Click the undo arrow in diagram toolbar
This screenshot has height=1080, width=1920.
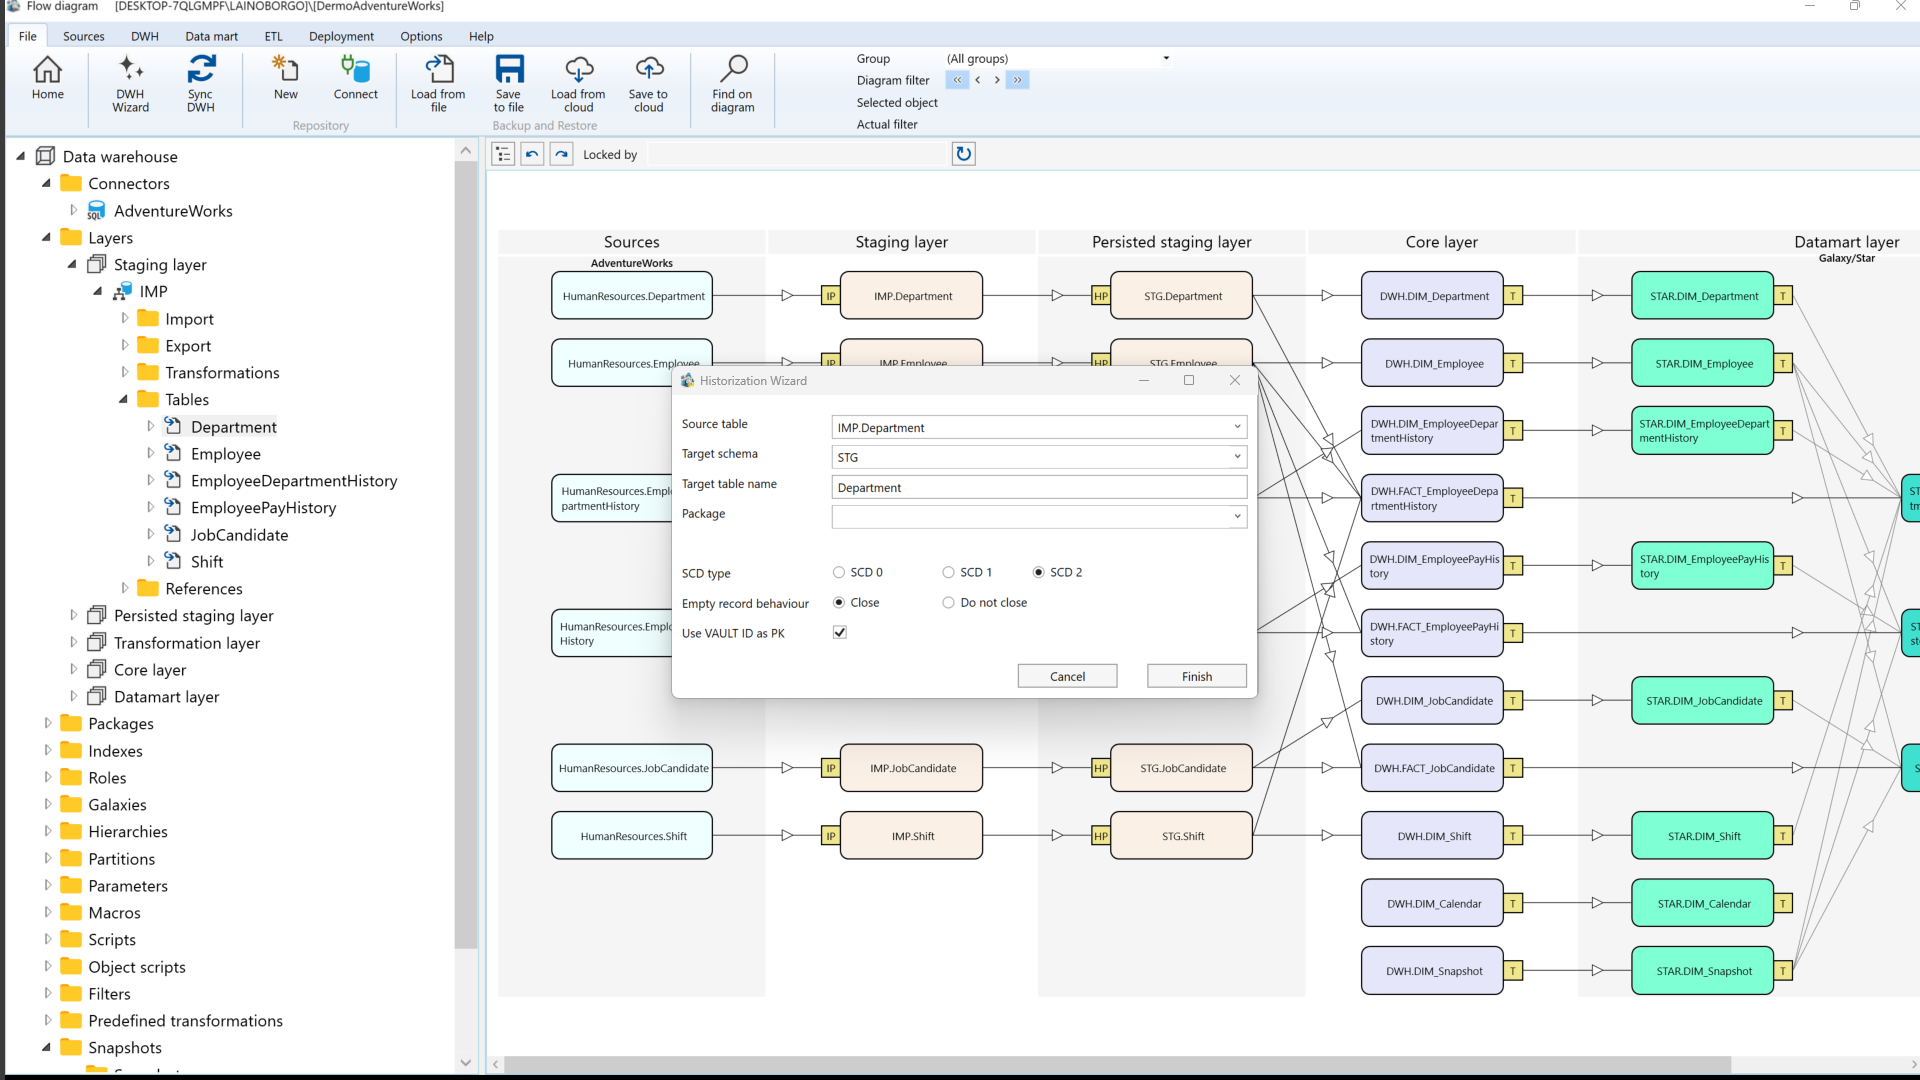pos(532,154)
